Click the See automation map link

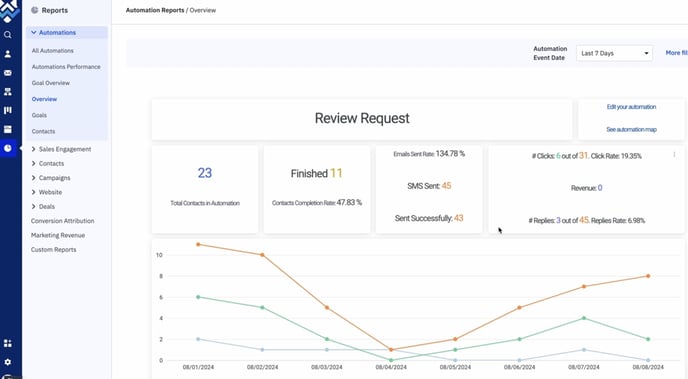coord(631,129)
